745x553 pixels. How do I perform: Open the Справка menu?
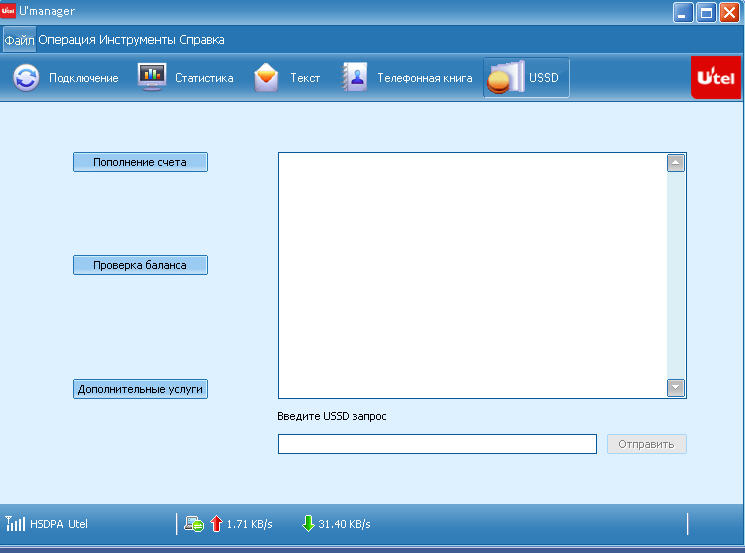click(201, 40)
